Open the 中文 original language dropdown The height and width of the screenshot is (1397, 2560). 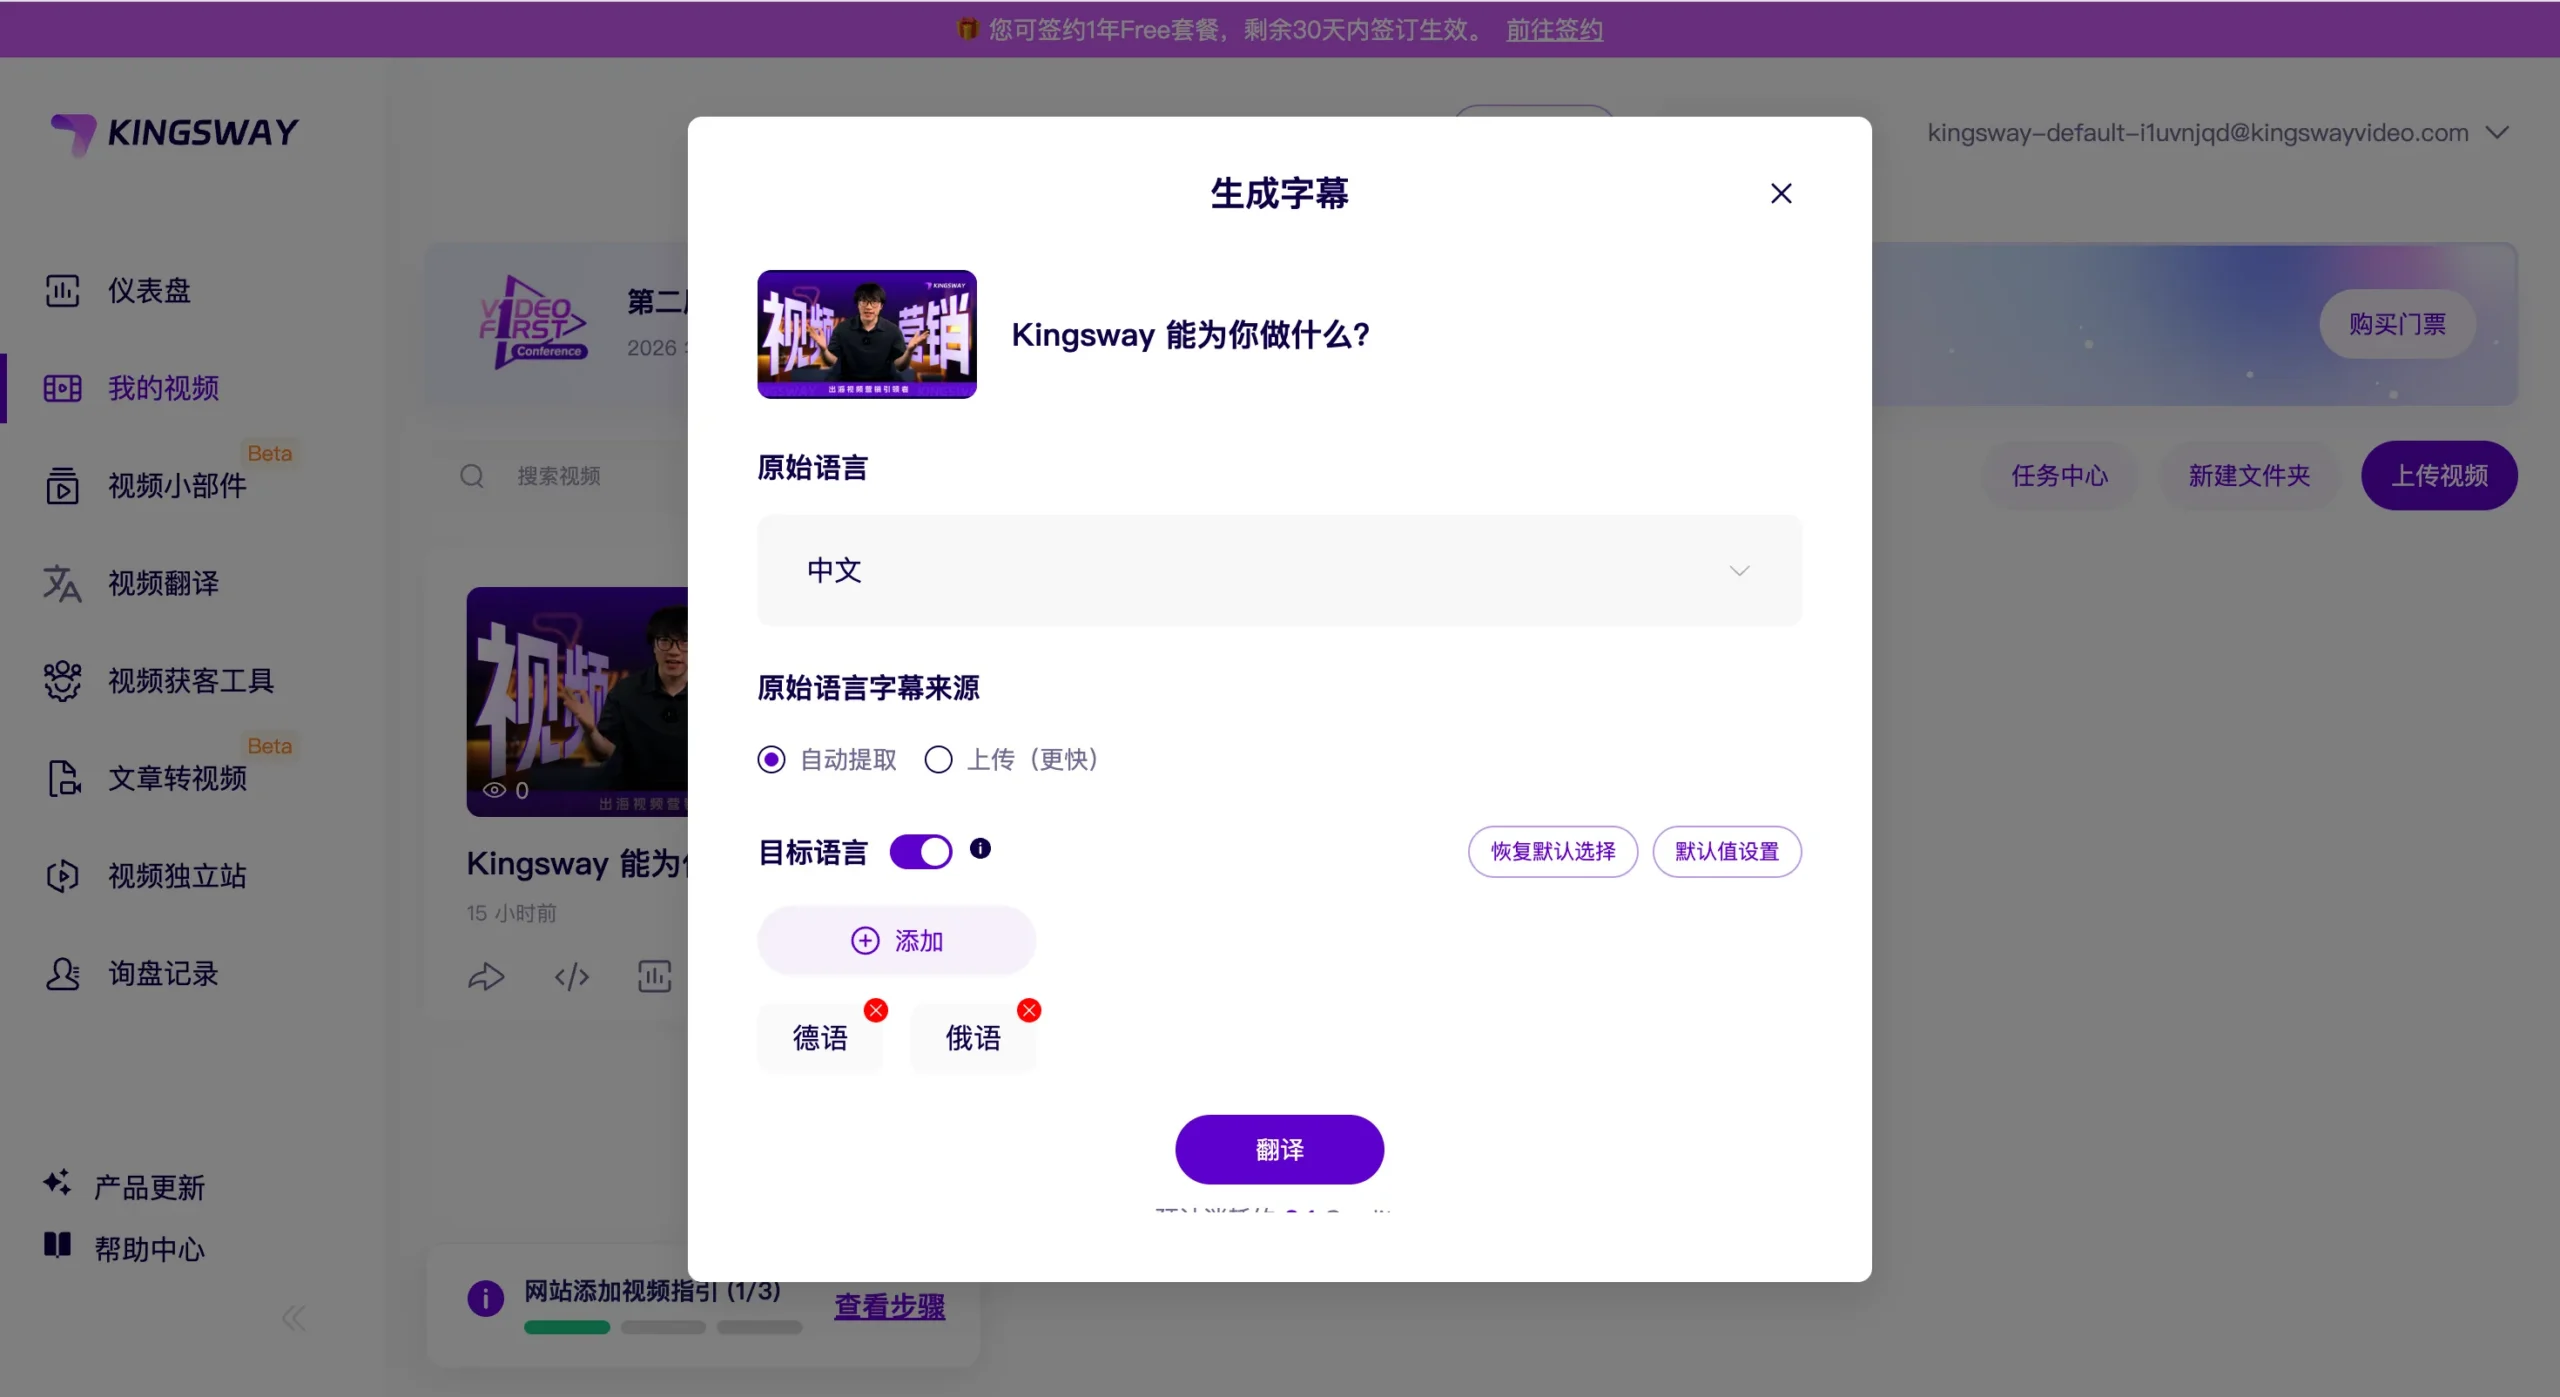(x=1279, y=570)
